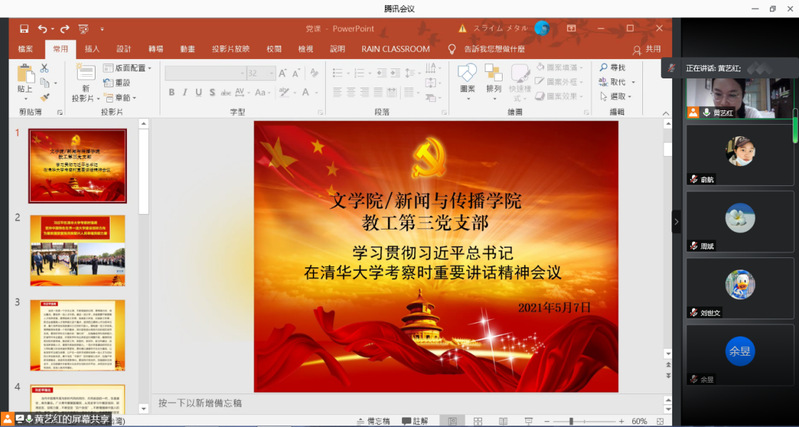Open the Shape Outline (圖案外框) dropdown

(x=561, y=82)
